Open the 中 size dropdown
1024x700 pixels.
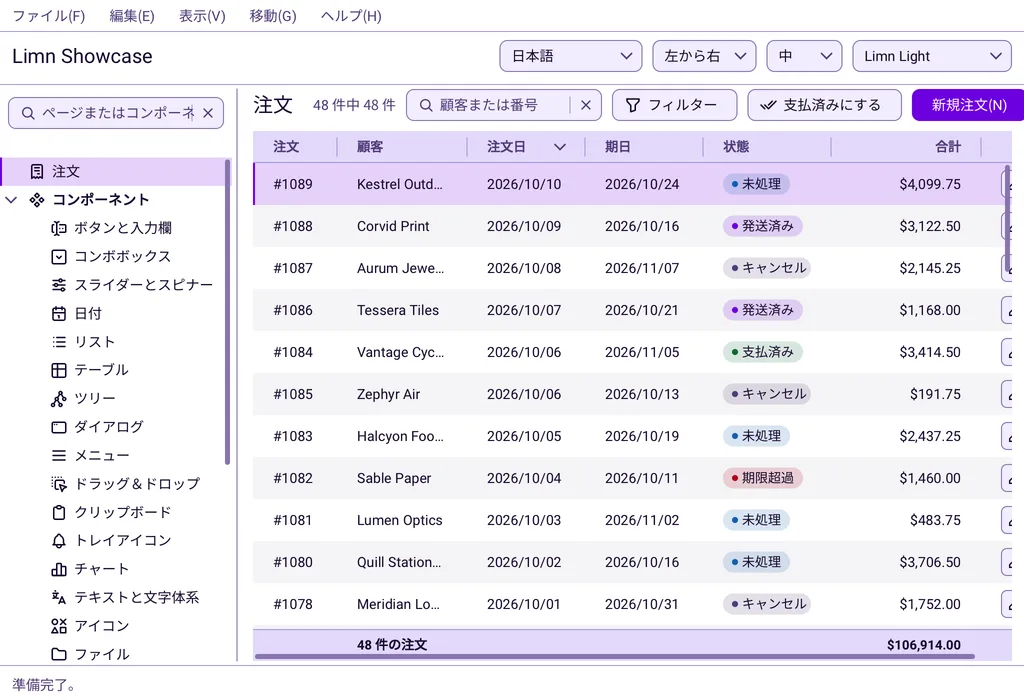pyautogui.click(x=805, y=56)
